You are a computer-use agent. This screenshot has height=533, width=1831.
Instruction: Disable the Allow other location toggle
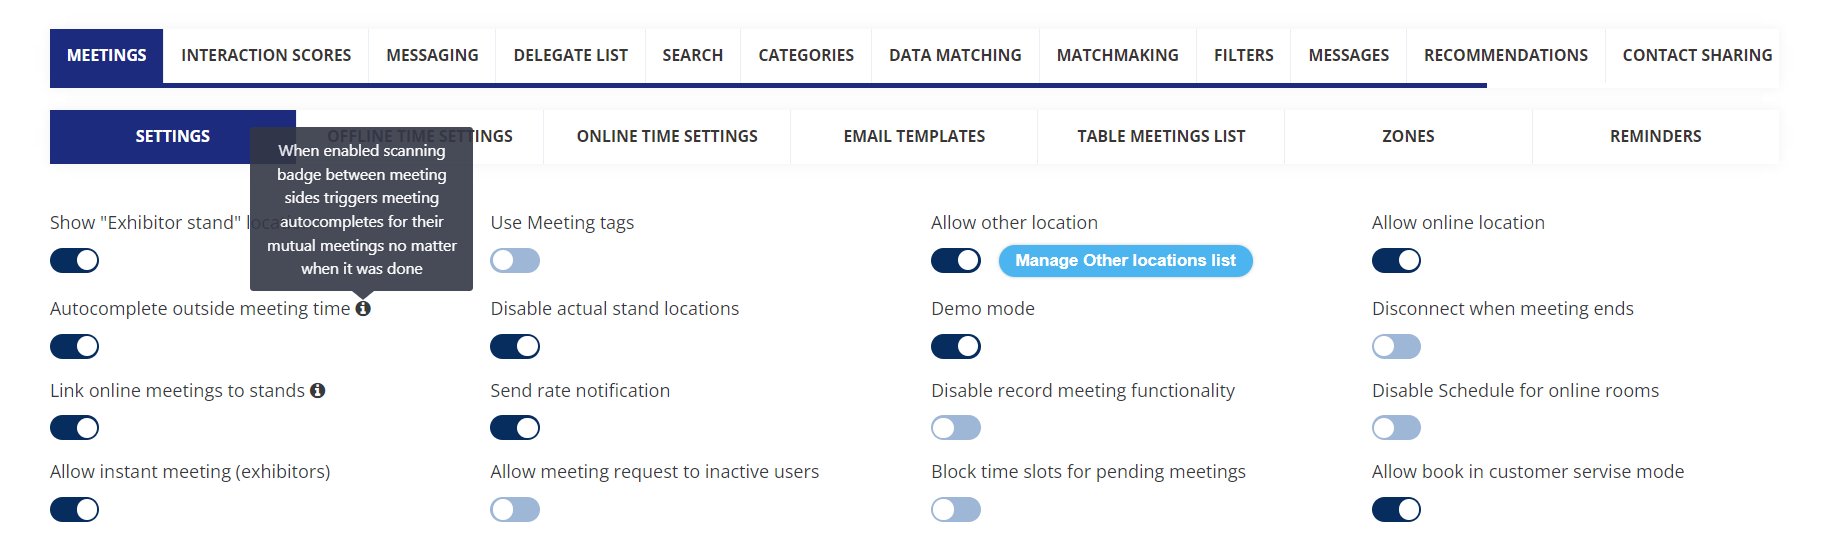point(955,261)
